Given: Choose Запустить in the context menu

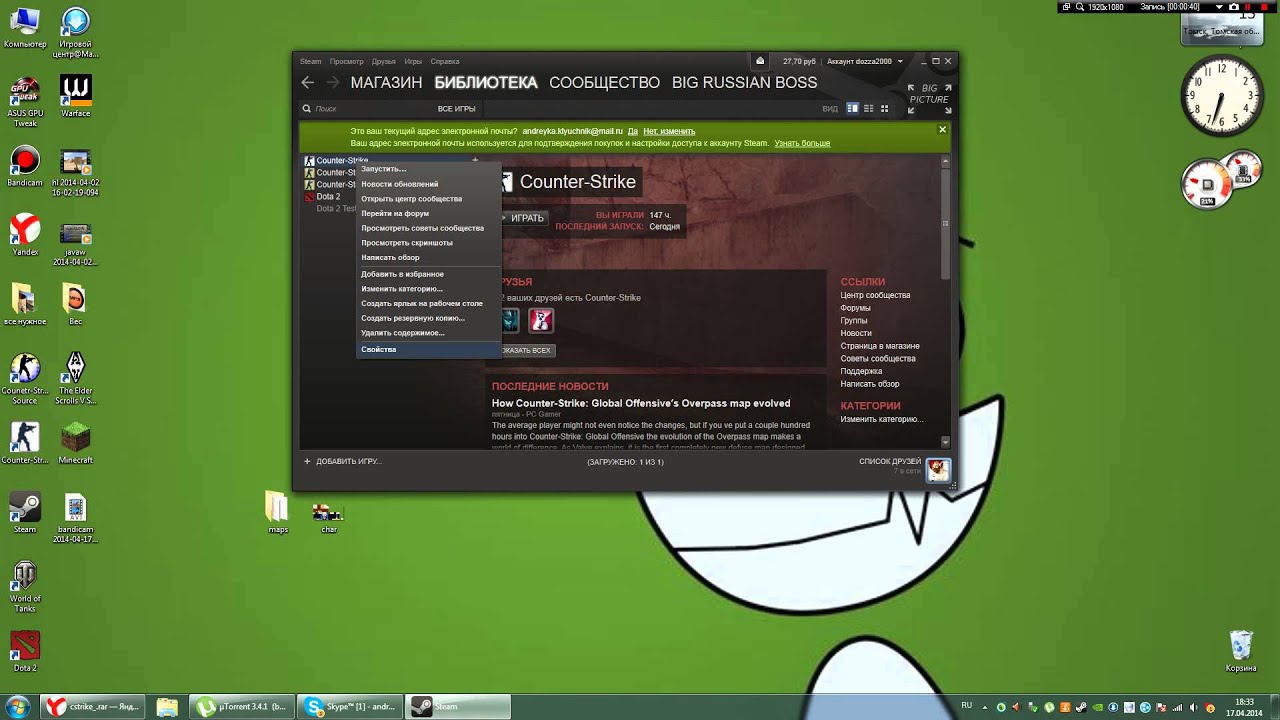Looking at the screenshot, I should pos(428,169).
